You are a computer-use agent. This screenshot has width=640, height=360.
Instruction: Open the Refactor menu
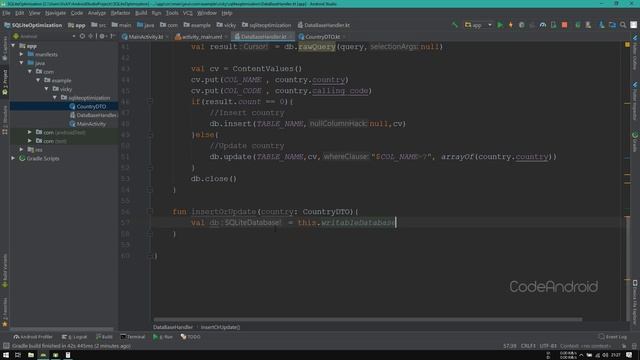pyautogui.click(x=120, y=13)
